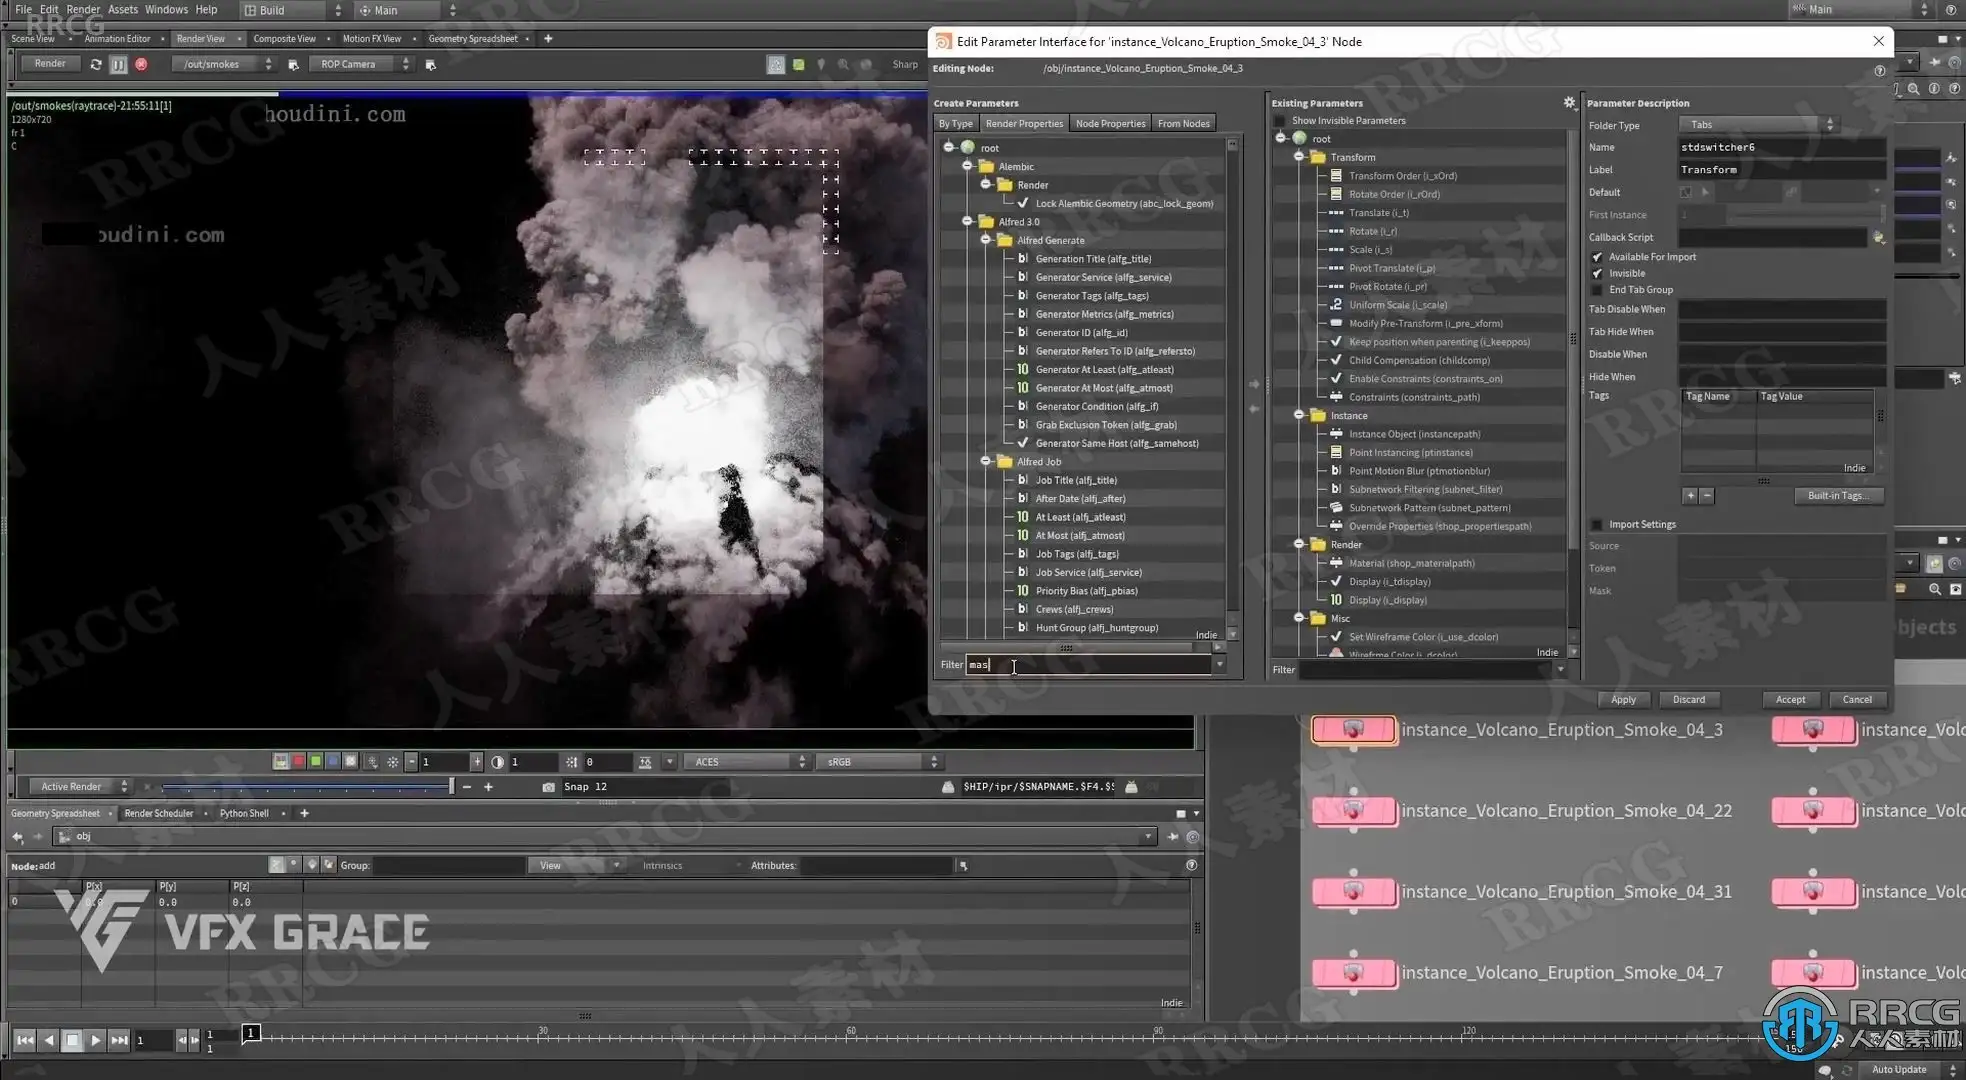Open the Folder Type dropdown
The height and width of the screenshot is (1080, 1966).
point(1758,125)
